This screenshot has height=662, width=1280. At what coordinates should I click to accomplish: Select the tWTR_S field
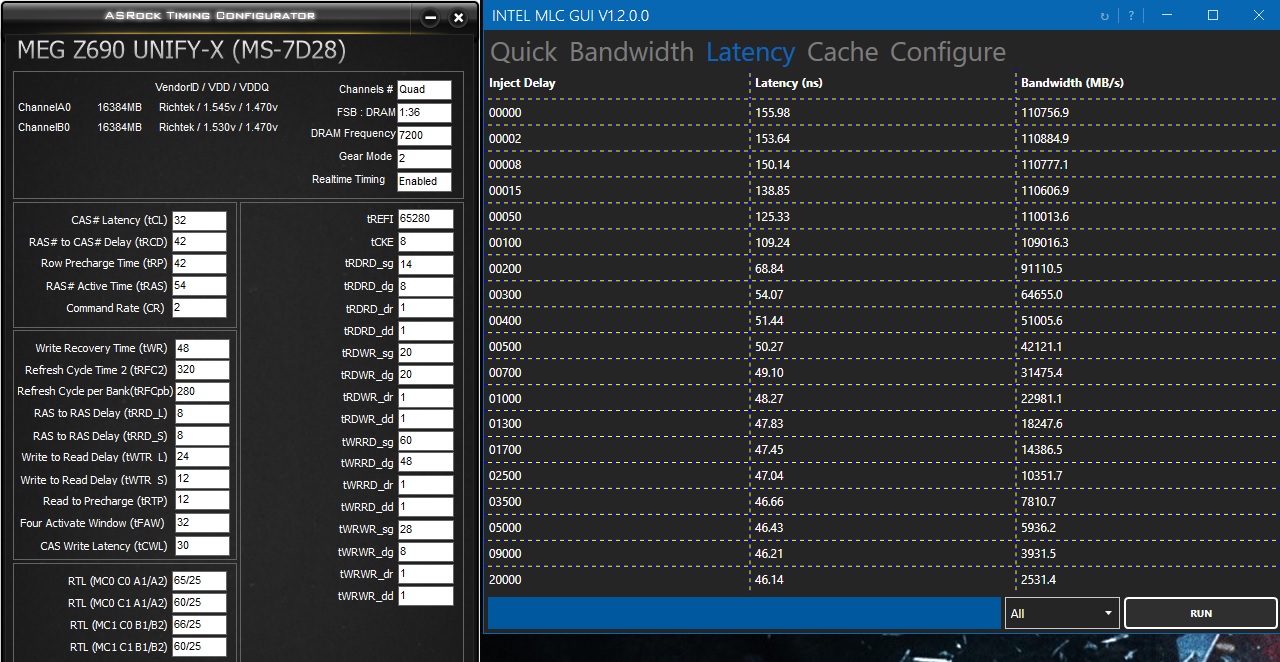point(202,480)
